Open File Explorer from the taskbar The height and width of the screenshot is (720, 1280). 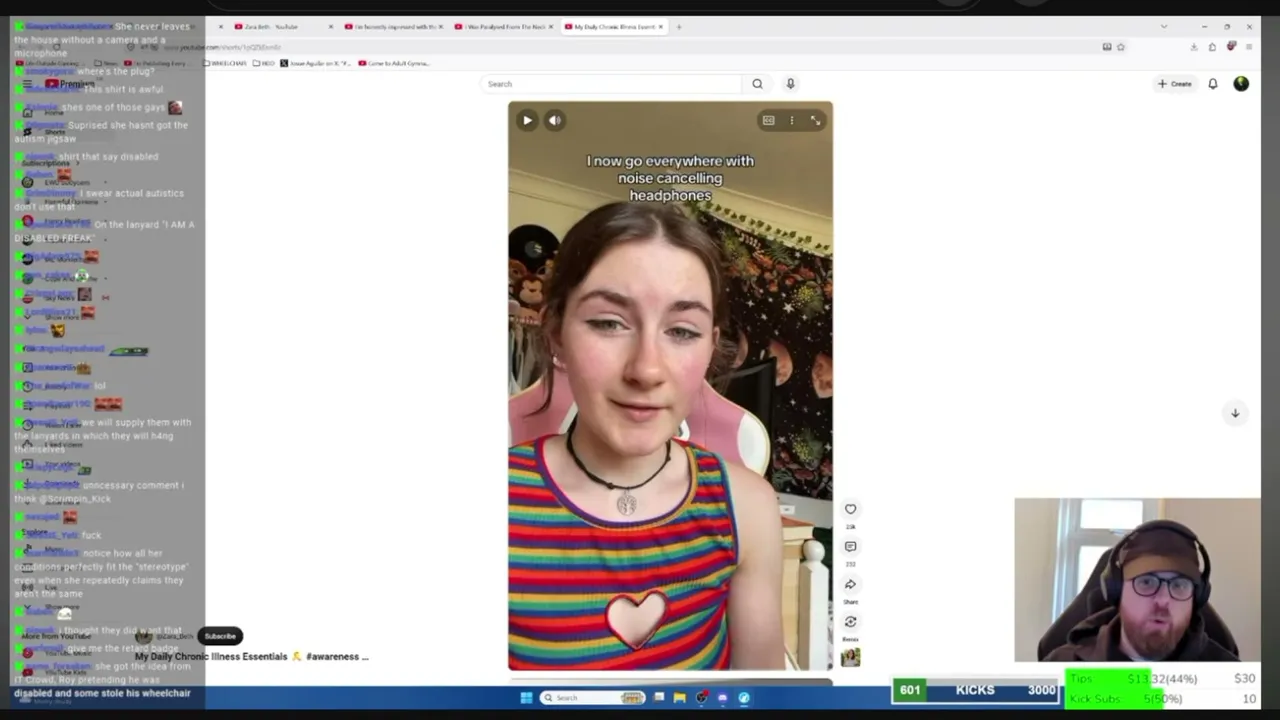[x=679, y=698]
